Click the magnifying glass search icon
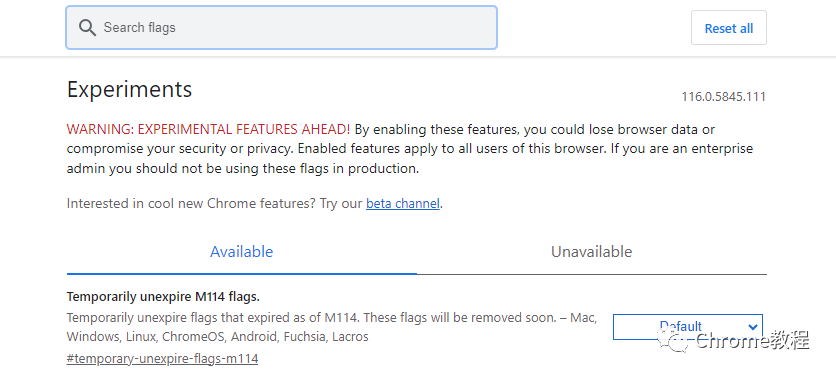The width and height of the screenshot is (836, 376). pyautogui.click(x=87, y=28)
